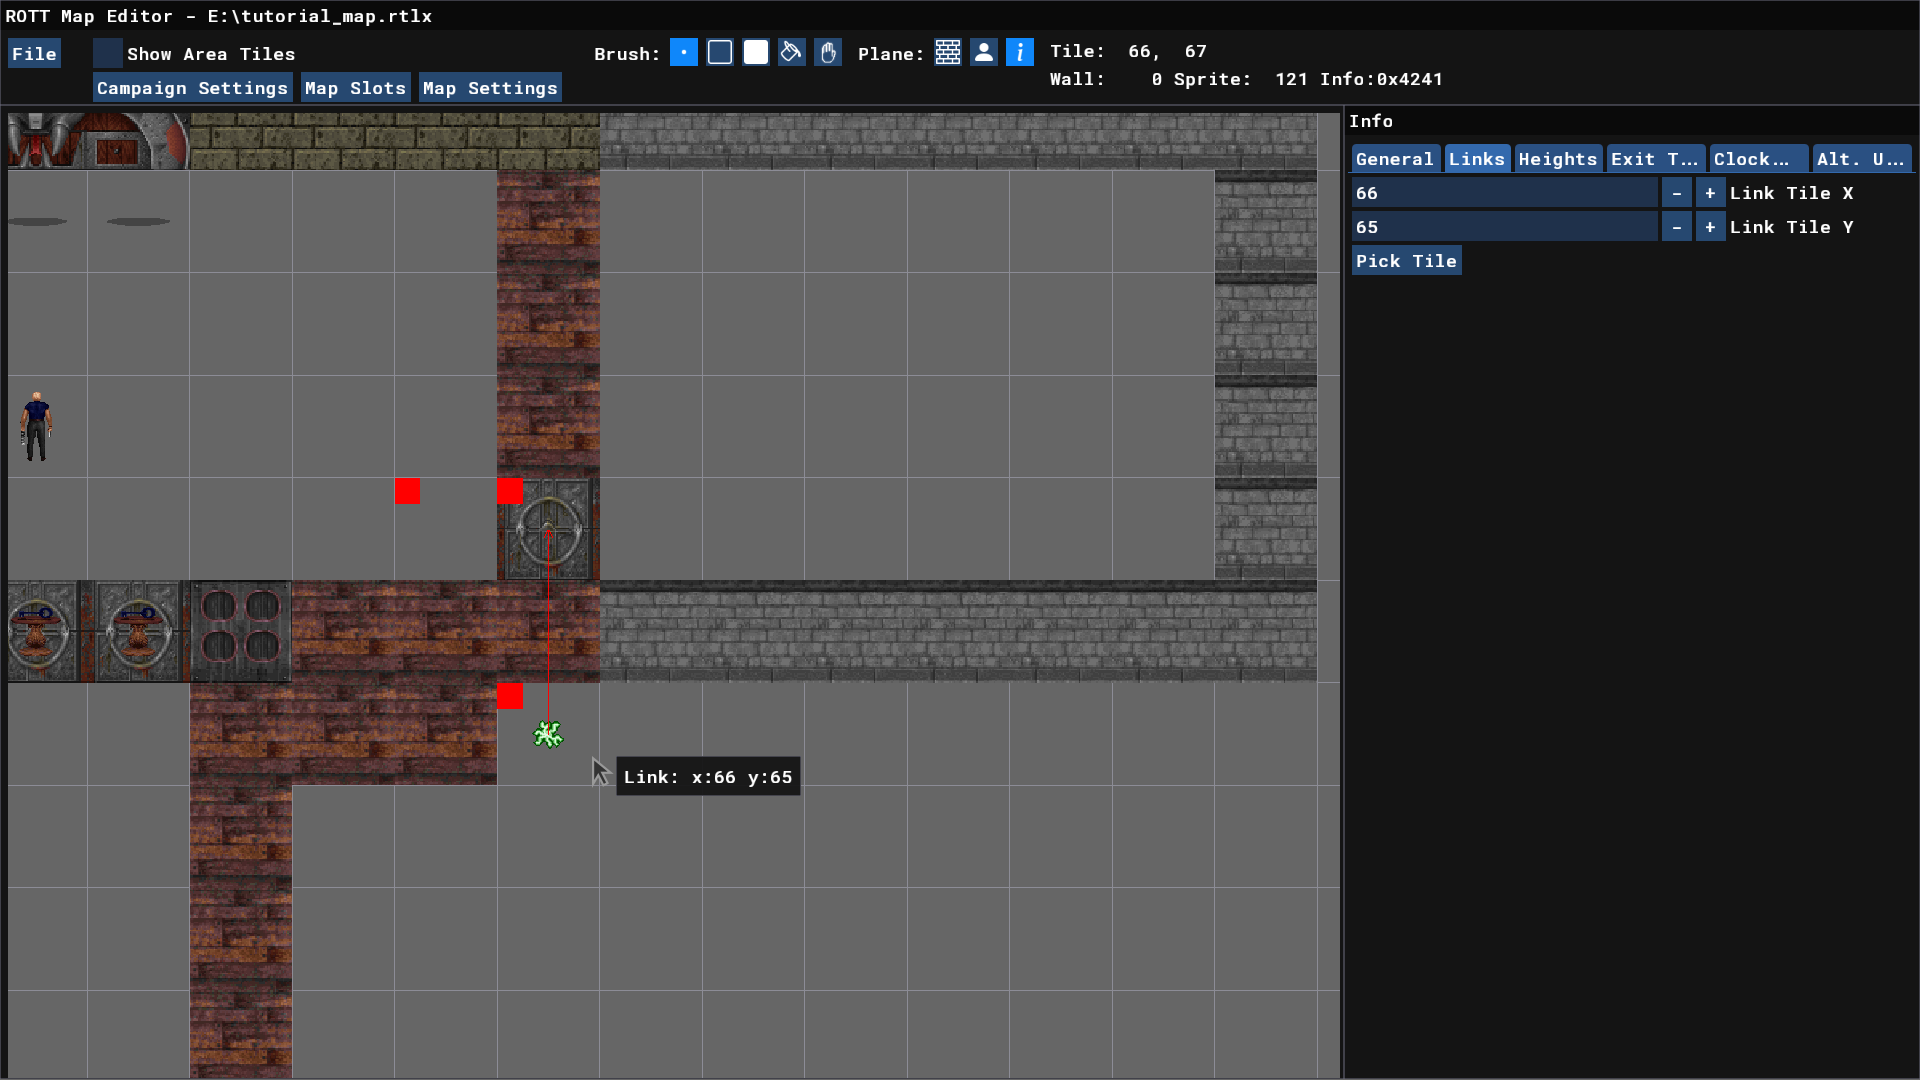Image resolution: width=1920 pixels, height=1080 pixels.
Task: Open the General tab in Info panel
Action: point(1394,159)
